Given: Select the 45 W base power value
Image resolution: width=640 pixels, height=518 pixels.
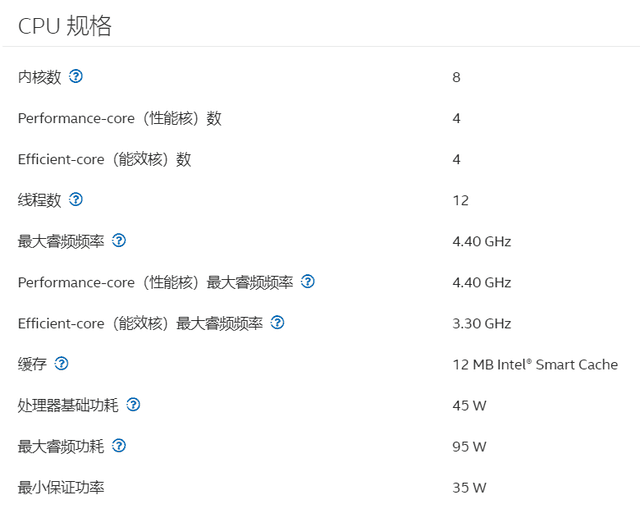Looking at the screenshot, I should point(469,405).
